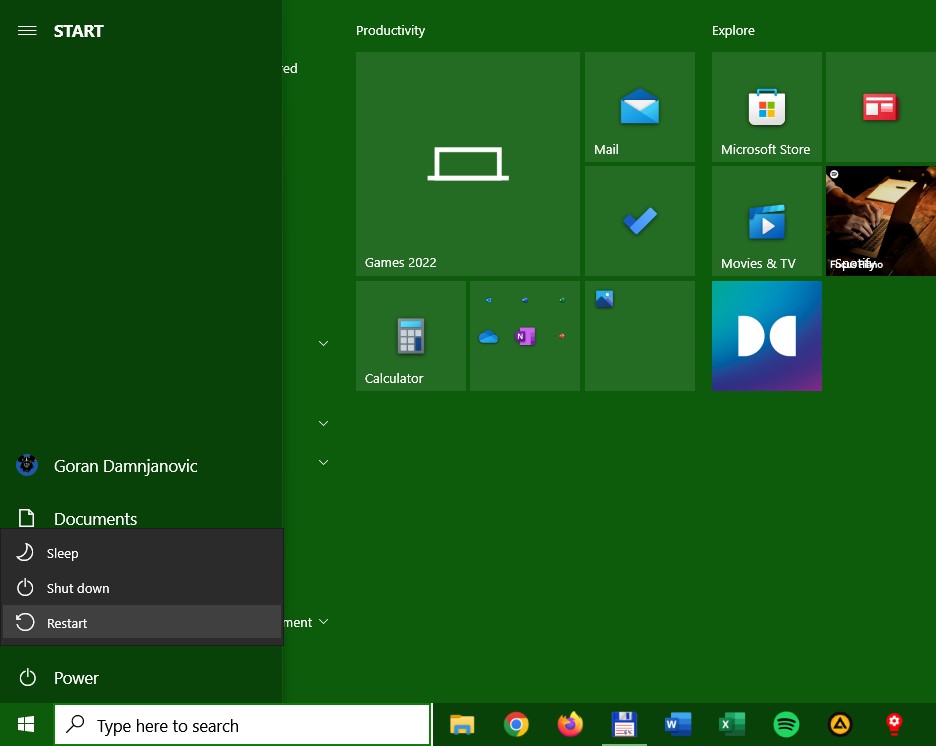Open the red News tile
Screen dimensions: 936x746
(x=881, y=107)
